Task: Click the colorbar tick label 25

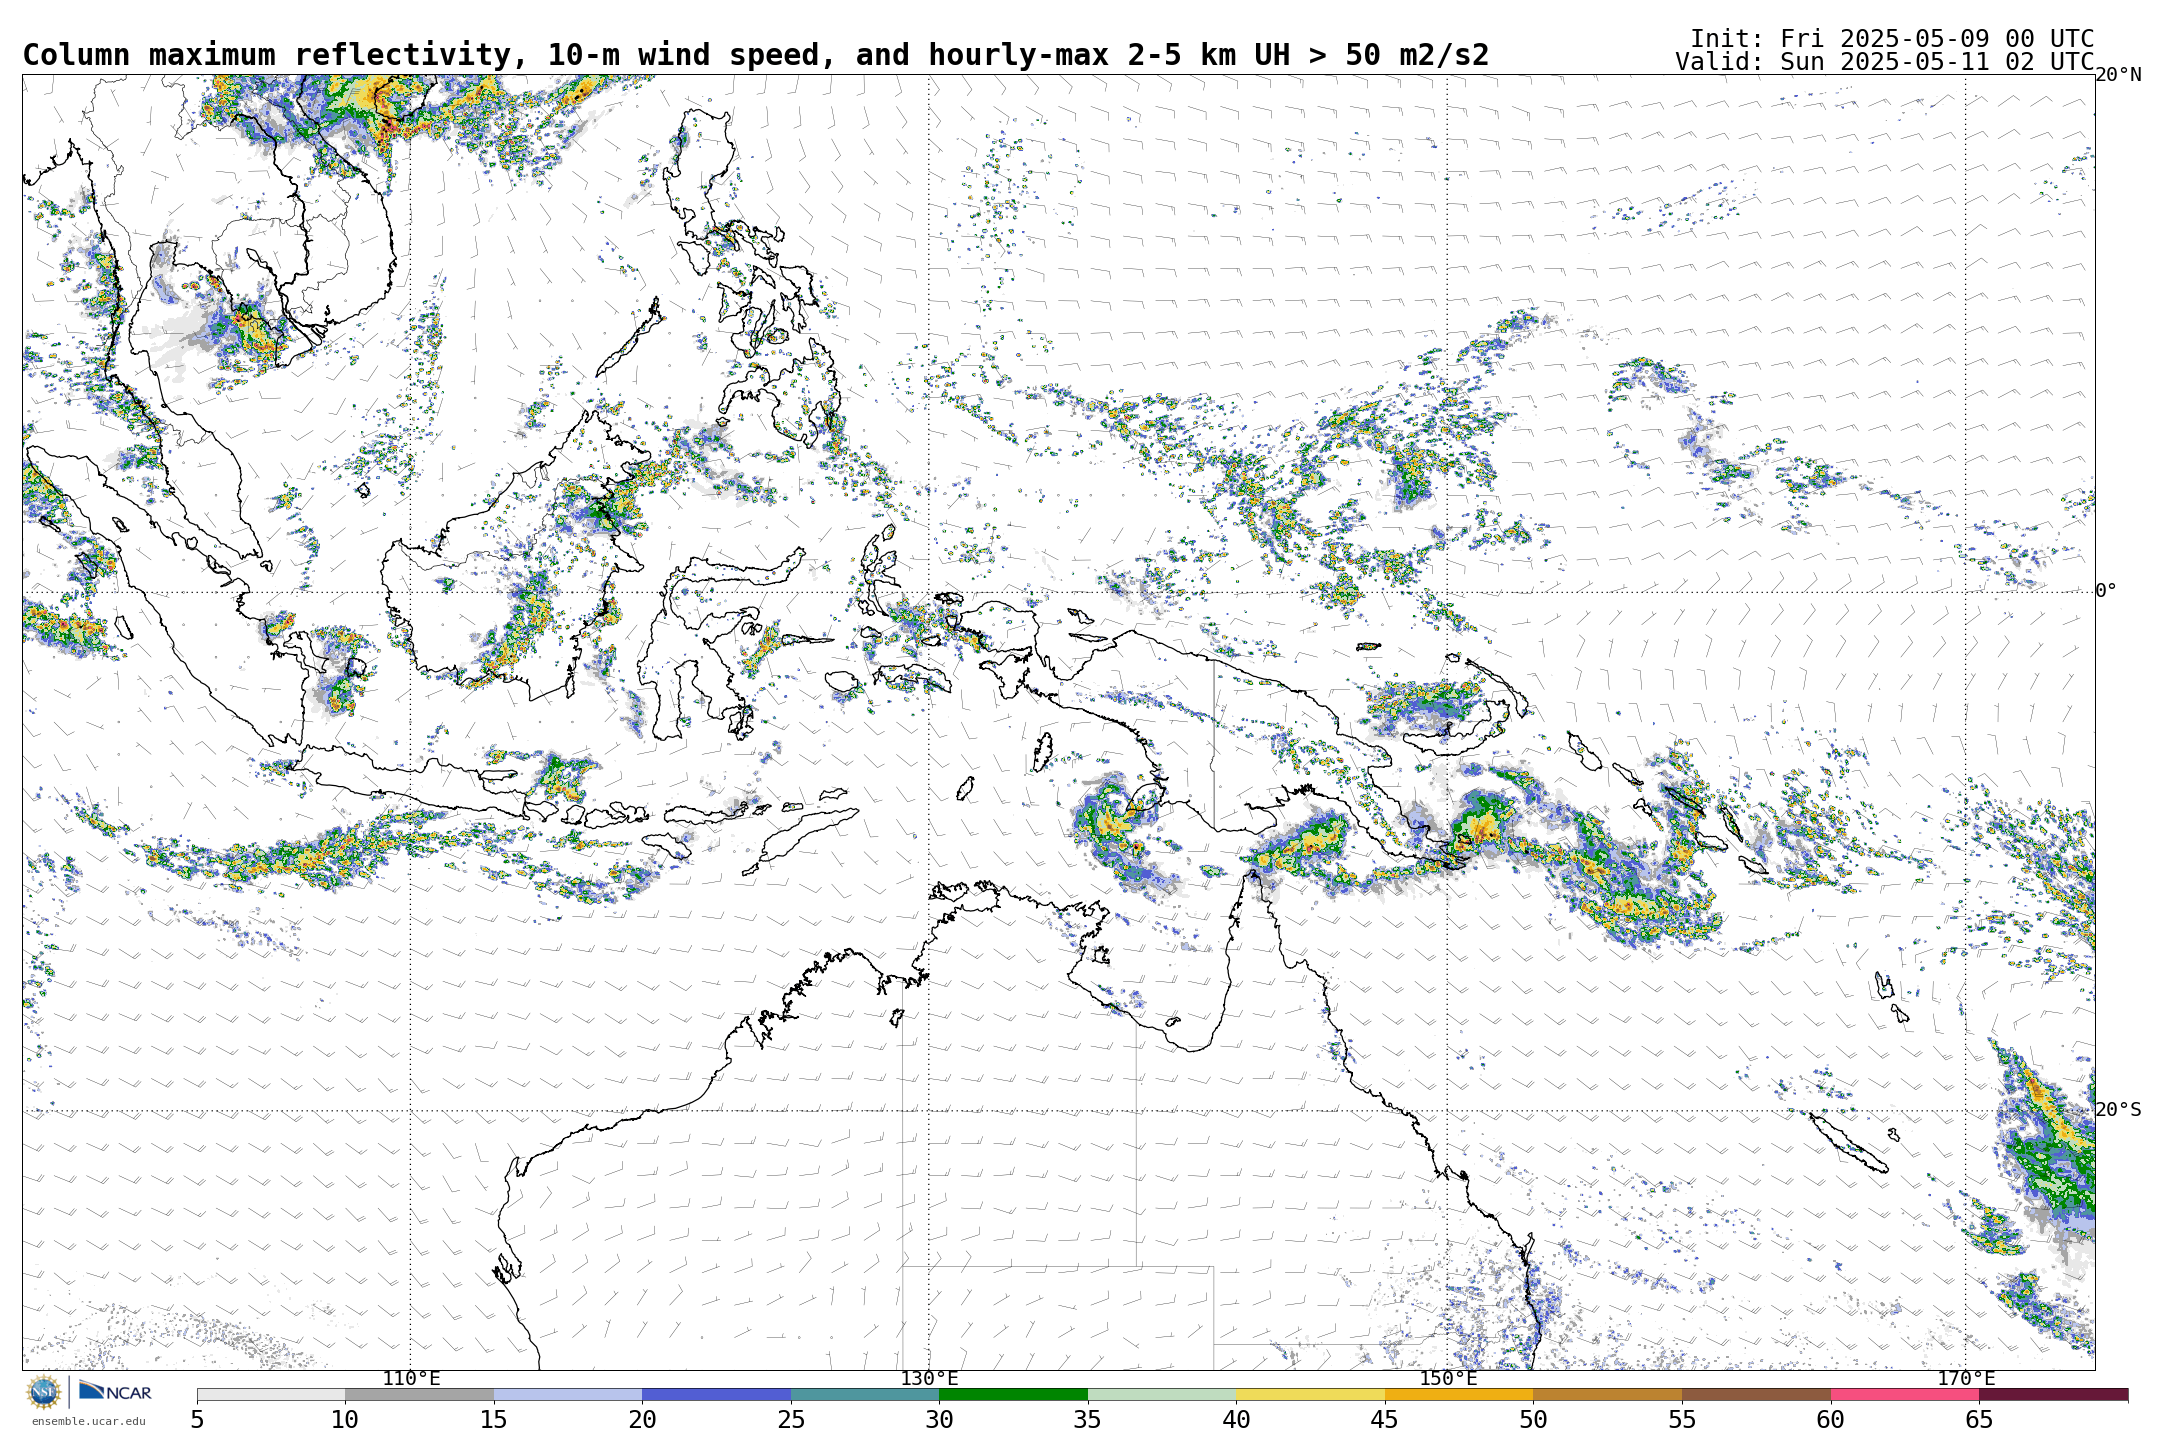Action: pyautogui.click(x=791, y=1420)
